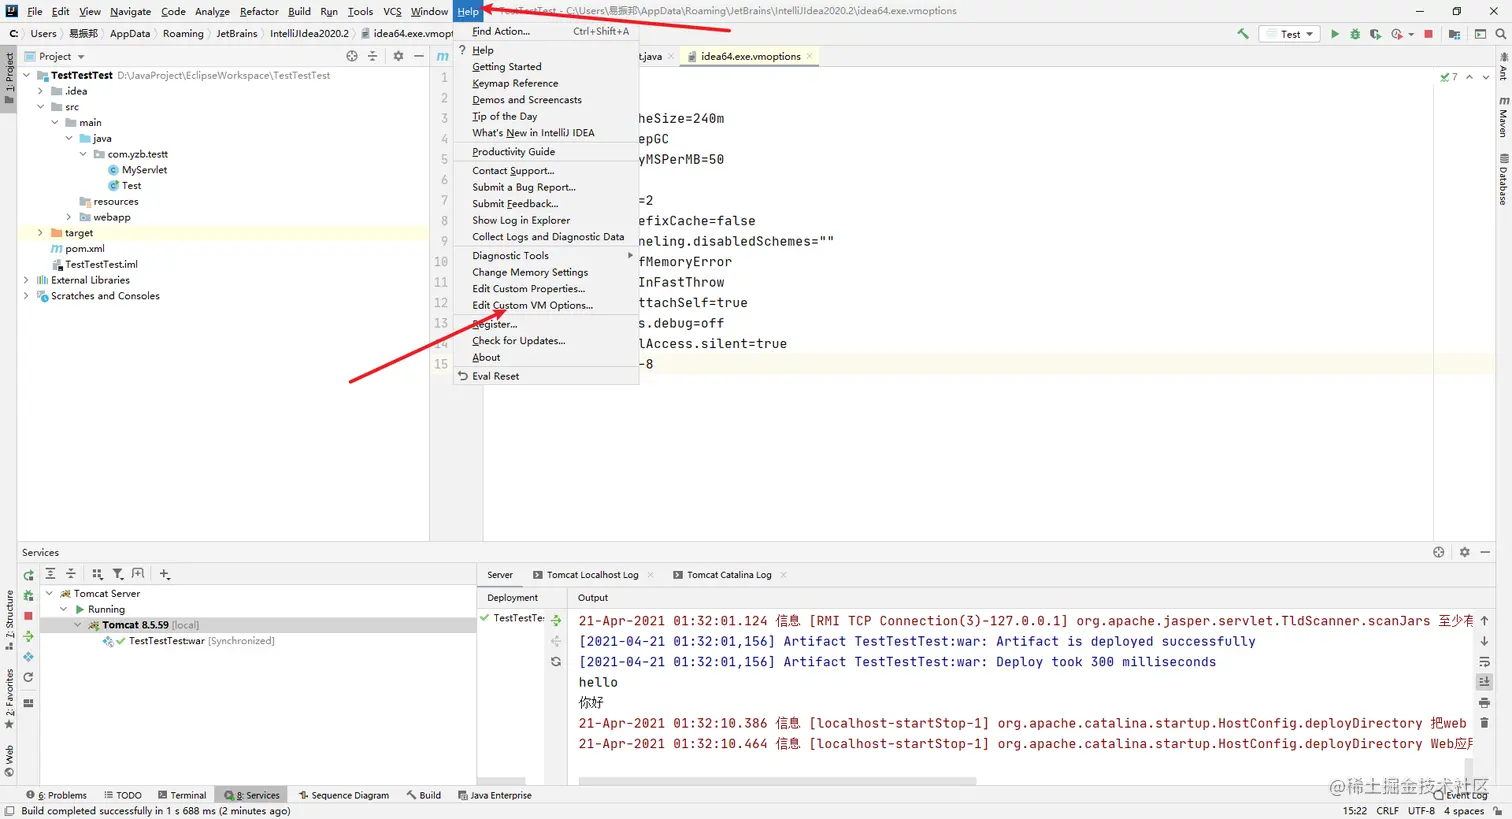1512x819 pixels.
Task: Open Services panel gear settings
Action: (1464, 552)
